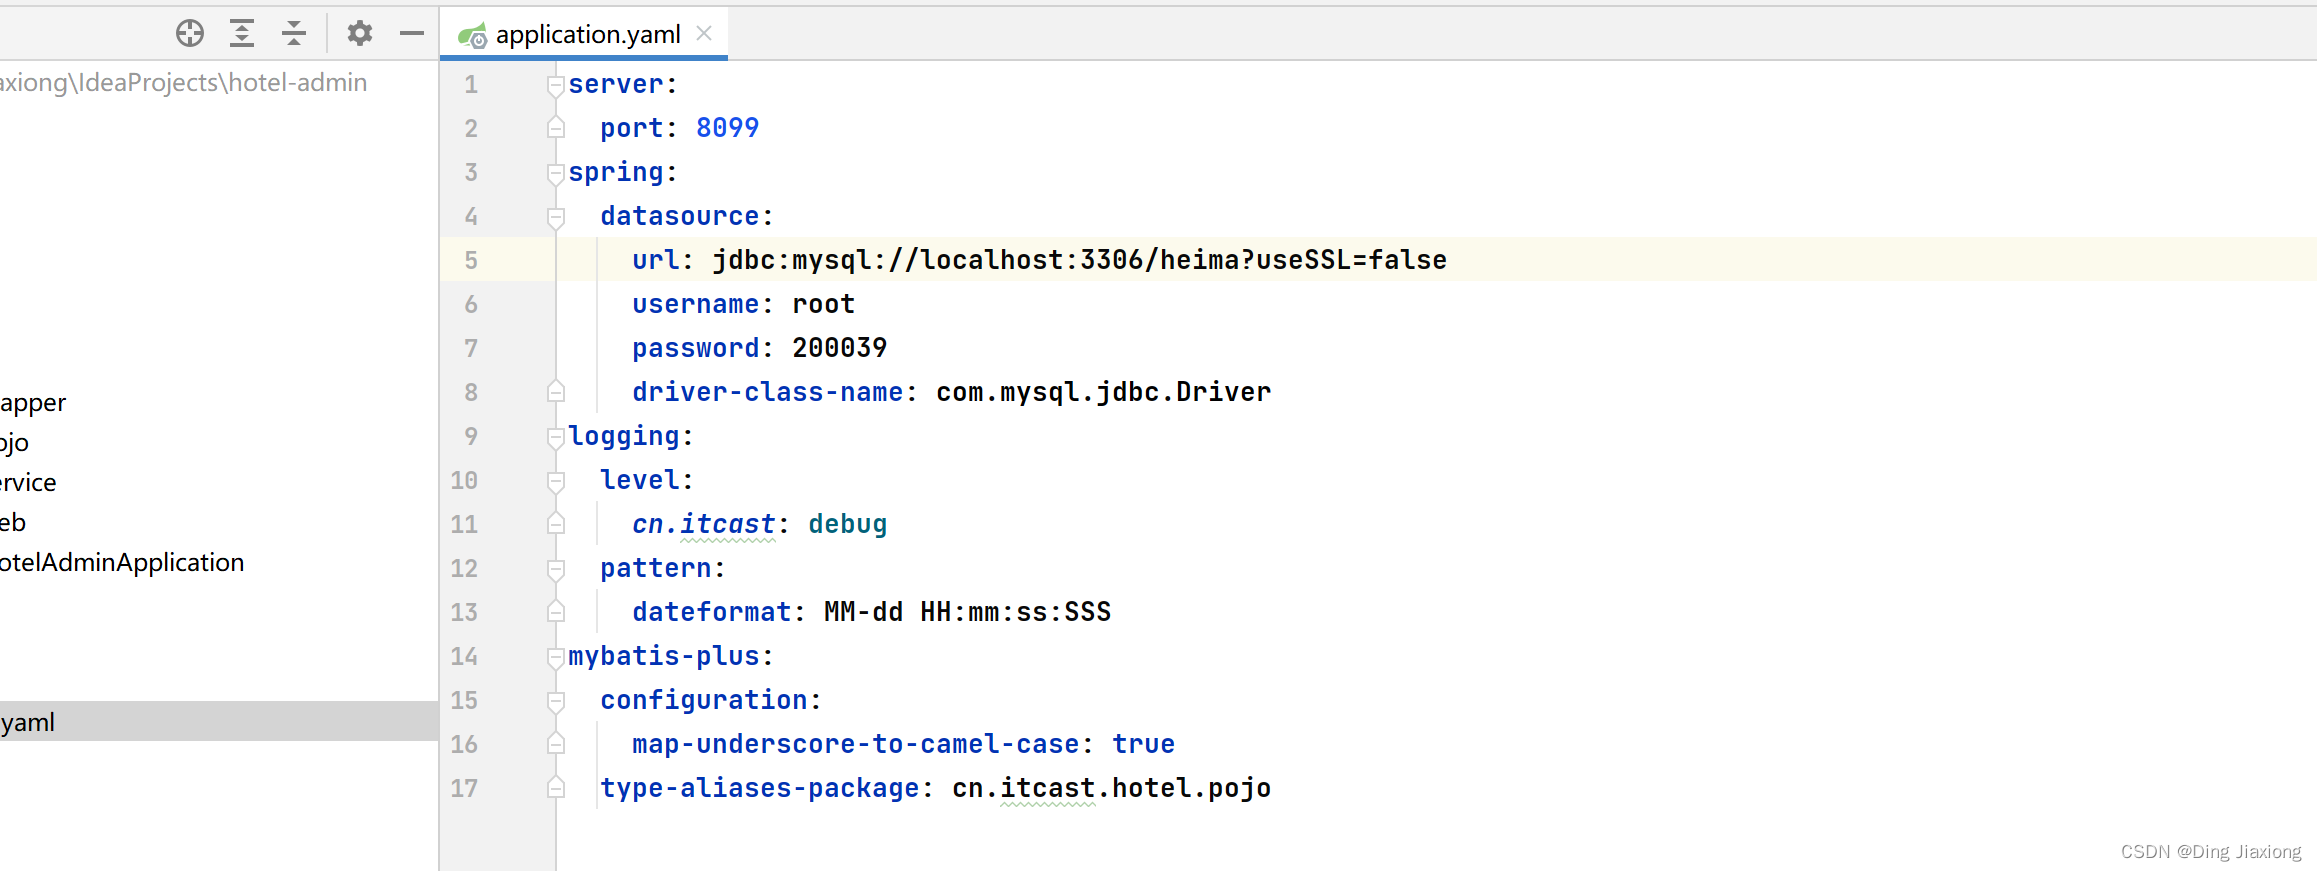
Task: Hide the project panel with minus icon
Action: click(412, 34)
